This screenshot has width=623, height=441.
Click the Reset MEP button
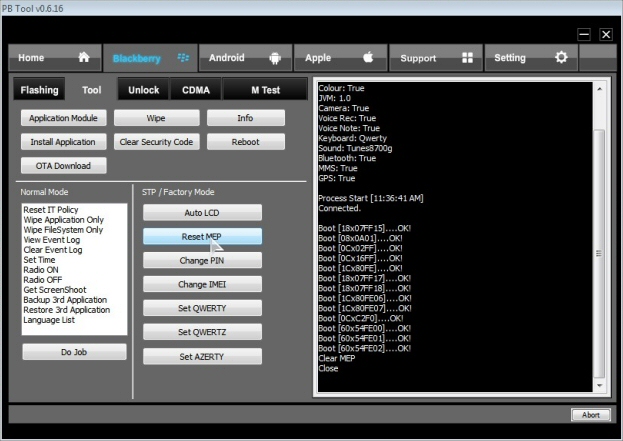click(202, 236)
